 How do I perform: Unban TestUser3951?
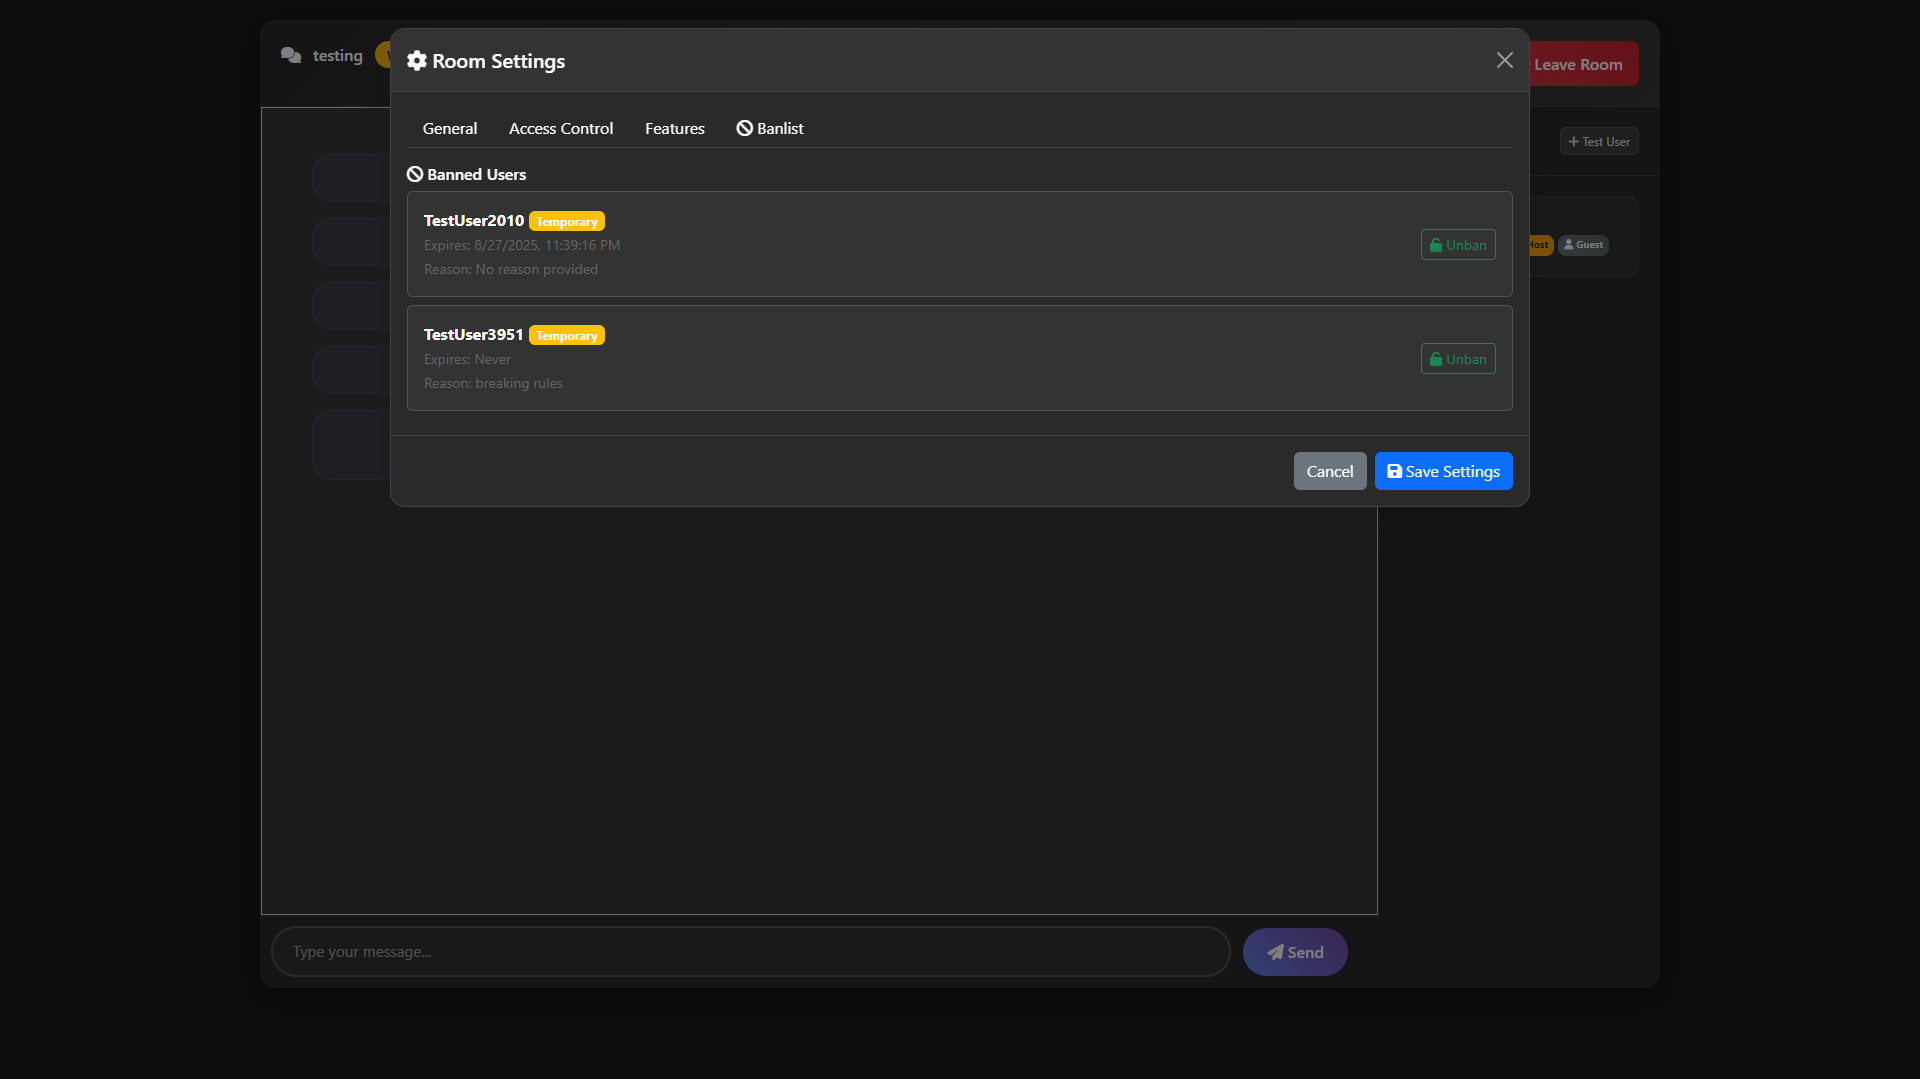[1457, 359]
